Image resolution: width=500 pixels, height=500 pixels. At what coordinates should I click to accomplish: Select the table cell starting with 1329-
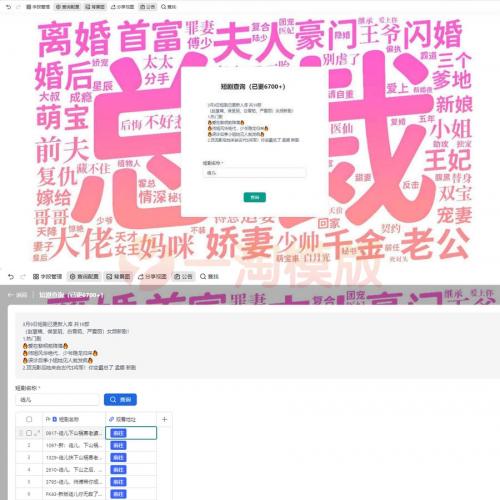point(74,457)
